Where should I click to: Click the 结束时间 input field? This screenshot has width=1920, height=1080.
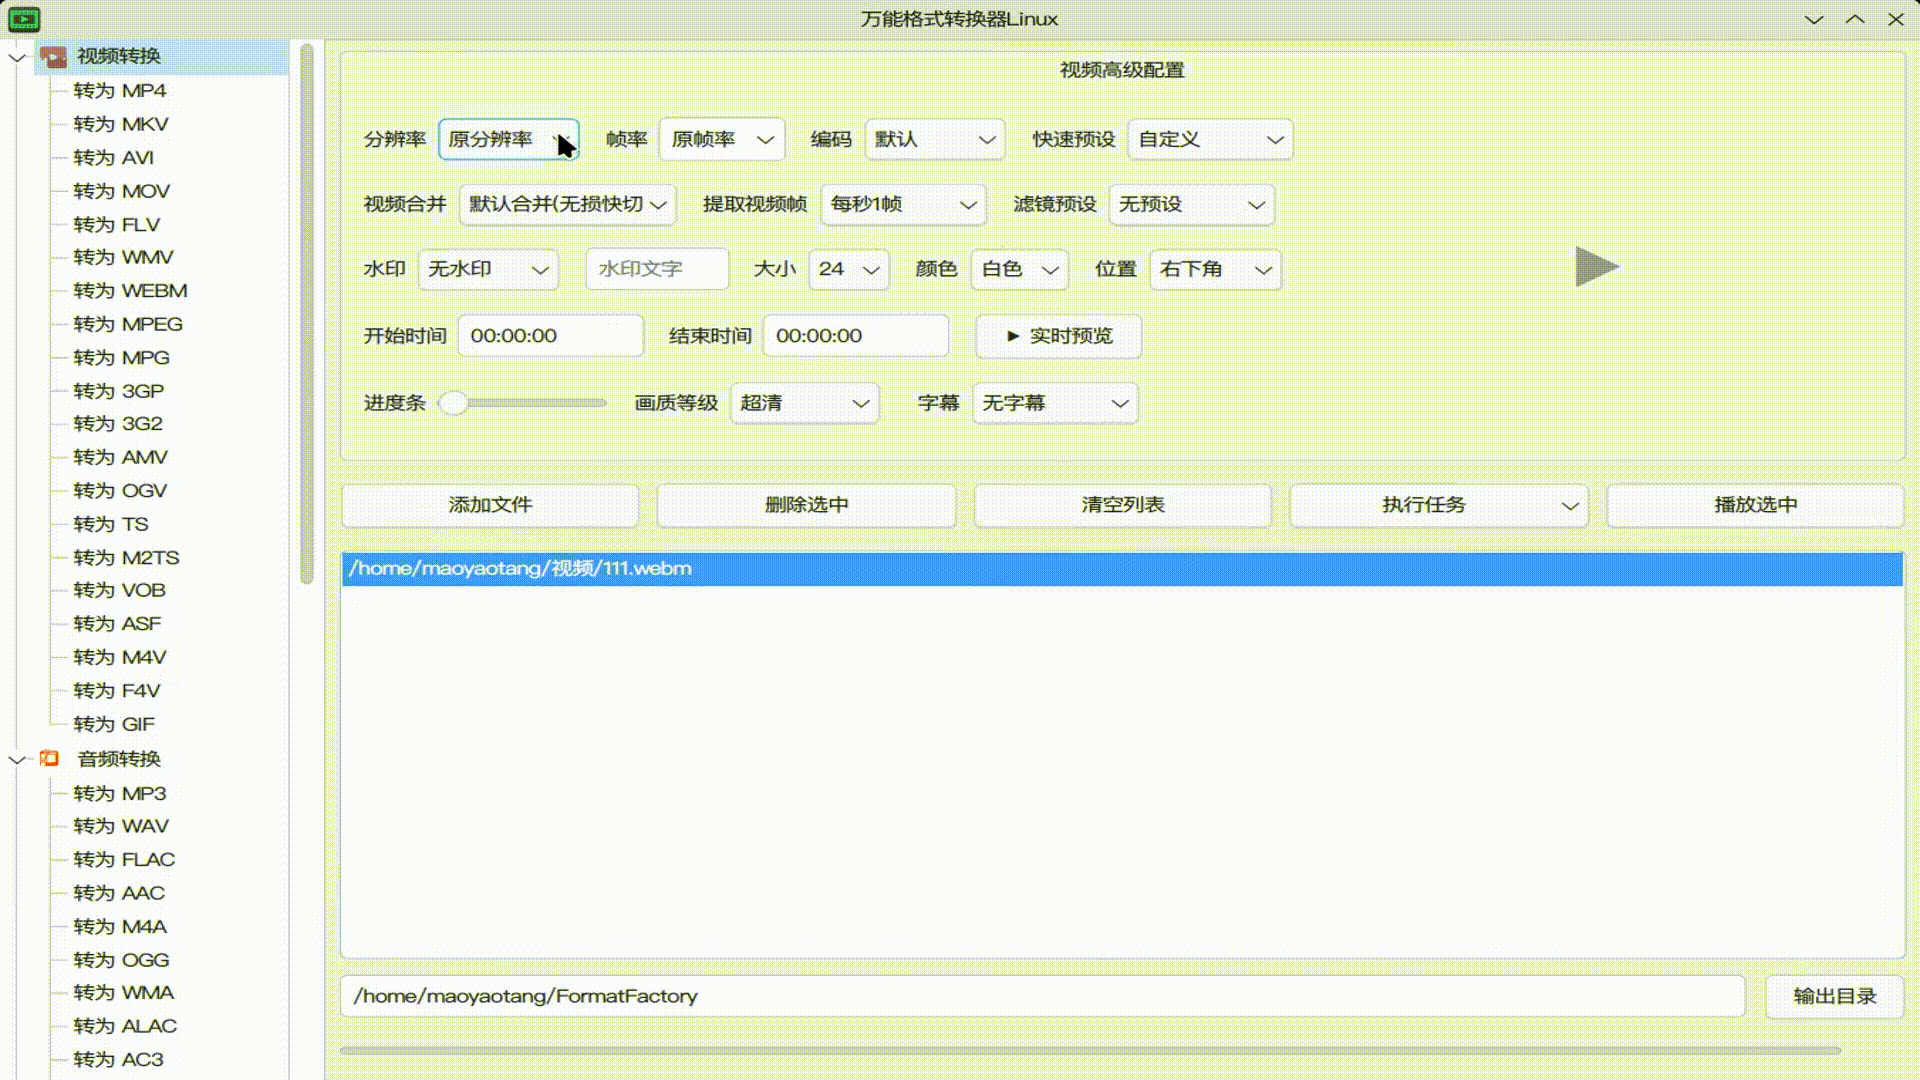[856, 337]
